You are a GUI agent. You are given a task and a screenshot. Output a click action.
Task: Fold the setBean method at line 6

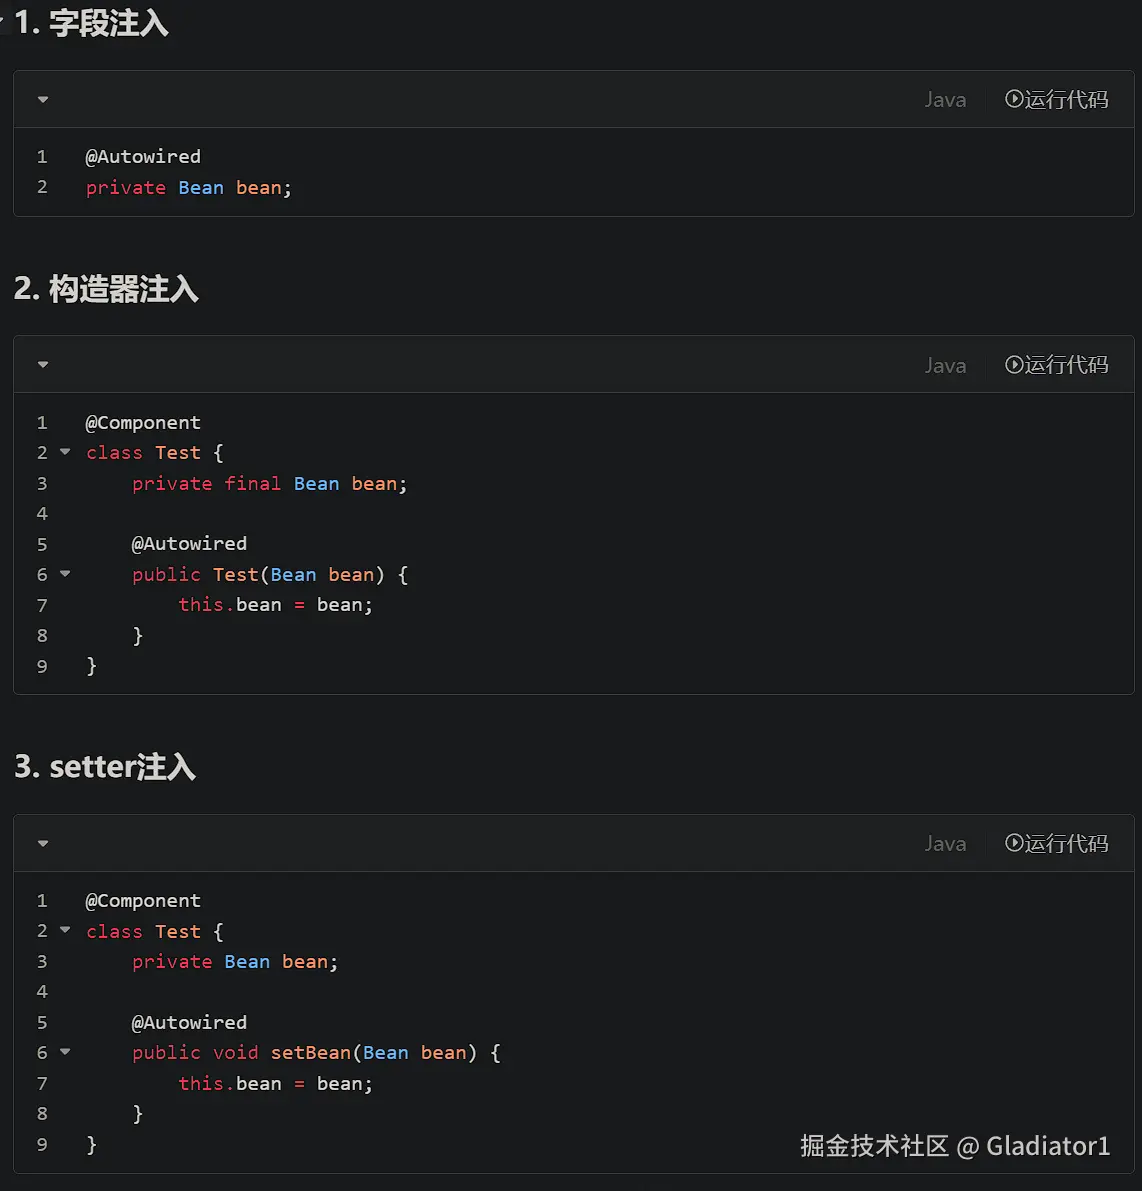point(65,1052)
